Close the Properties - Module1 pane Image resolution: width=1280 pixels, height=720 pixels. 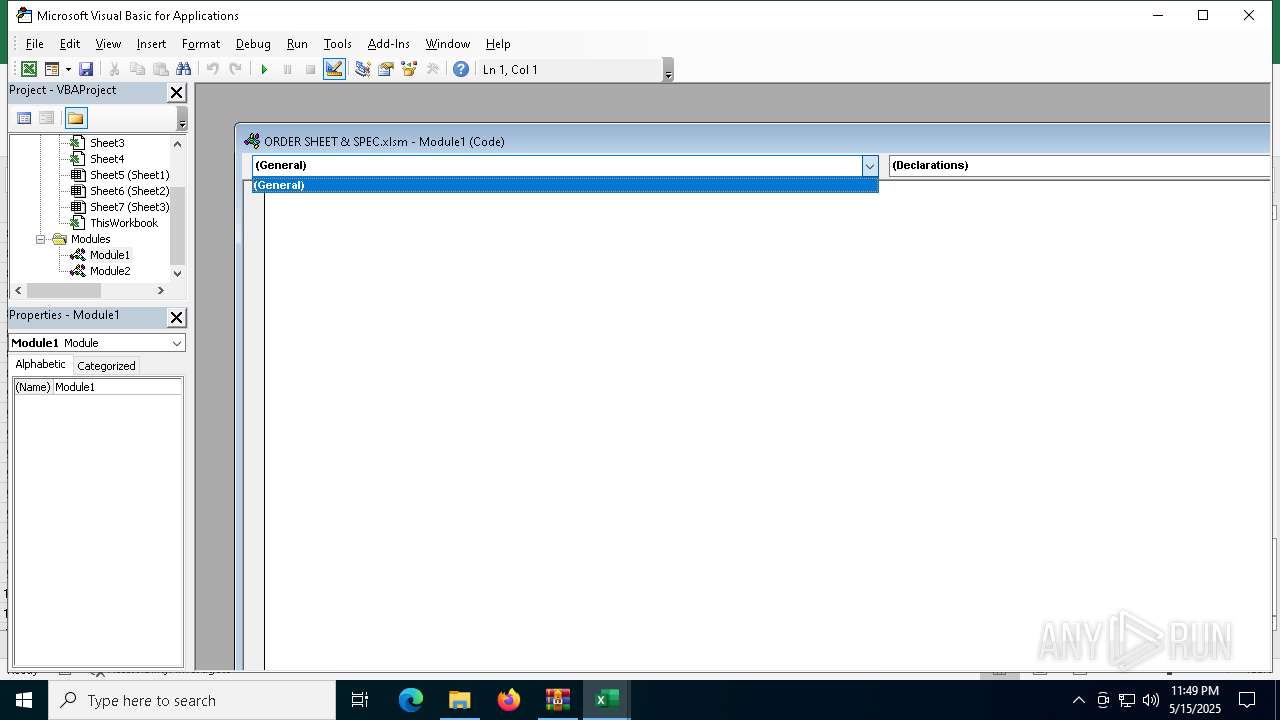pyautogui.click(x=176, y=317)
